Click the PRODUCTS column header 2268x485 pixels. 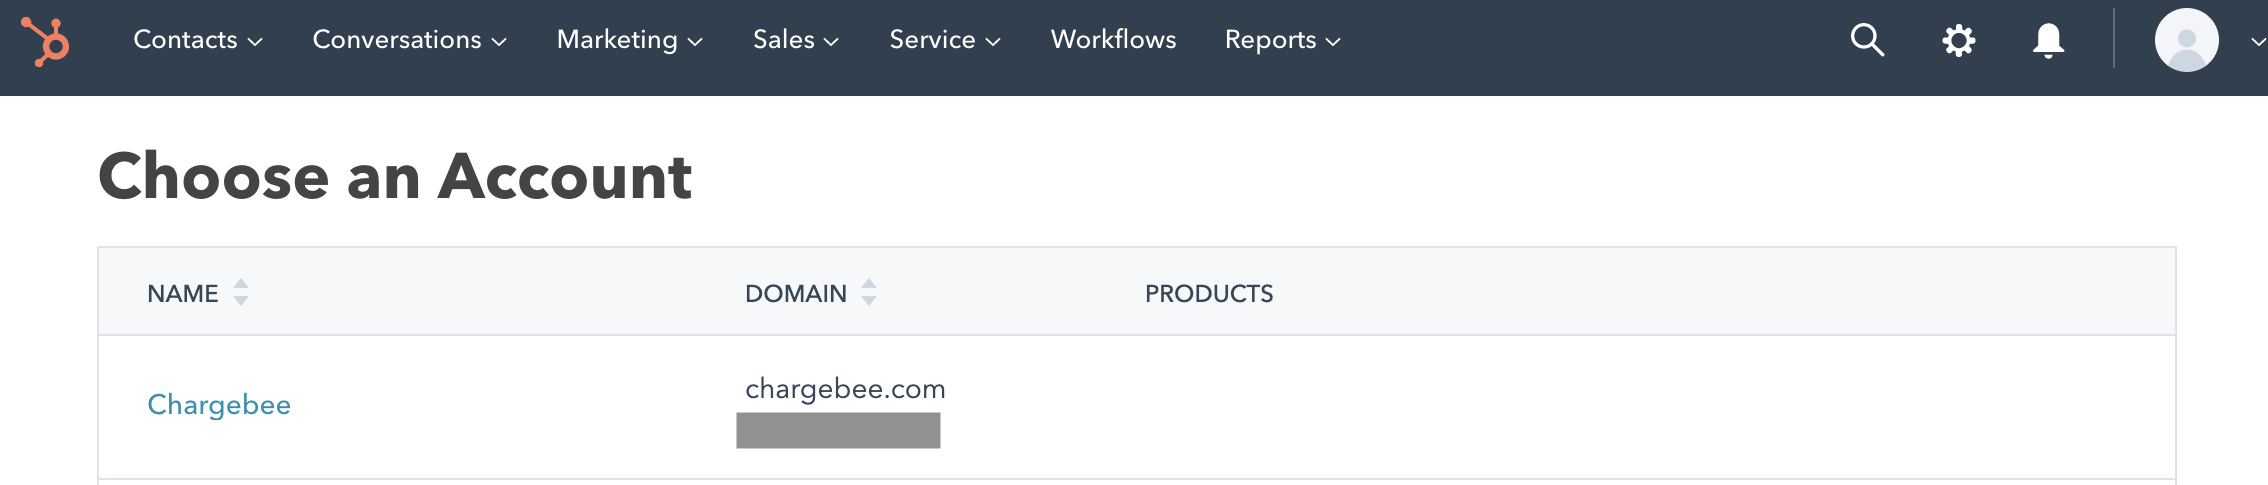(1208, 294)
